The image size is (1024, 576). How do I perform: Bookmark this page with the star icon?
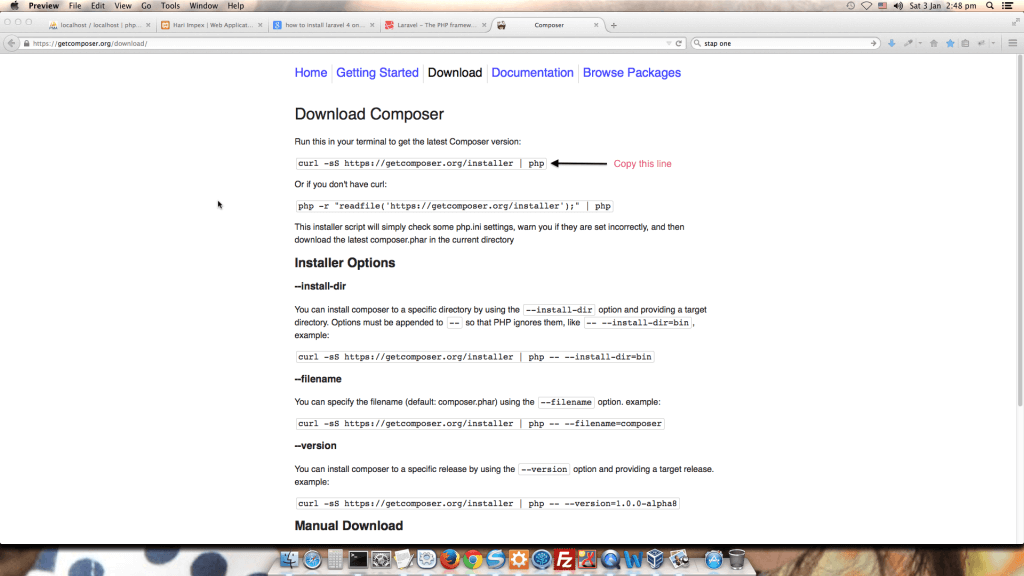[x=950, y=43]
